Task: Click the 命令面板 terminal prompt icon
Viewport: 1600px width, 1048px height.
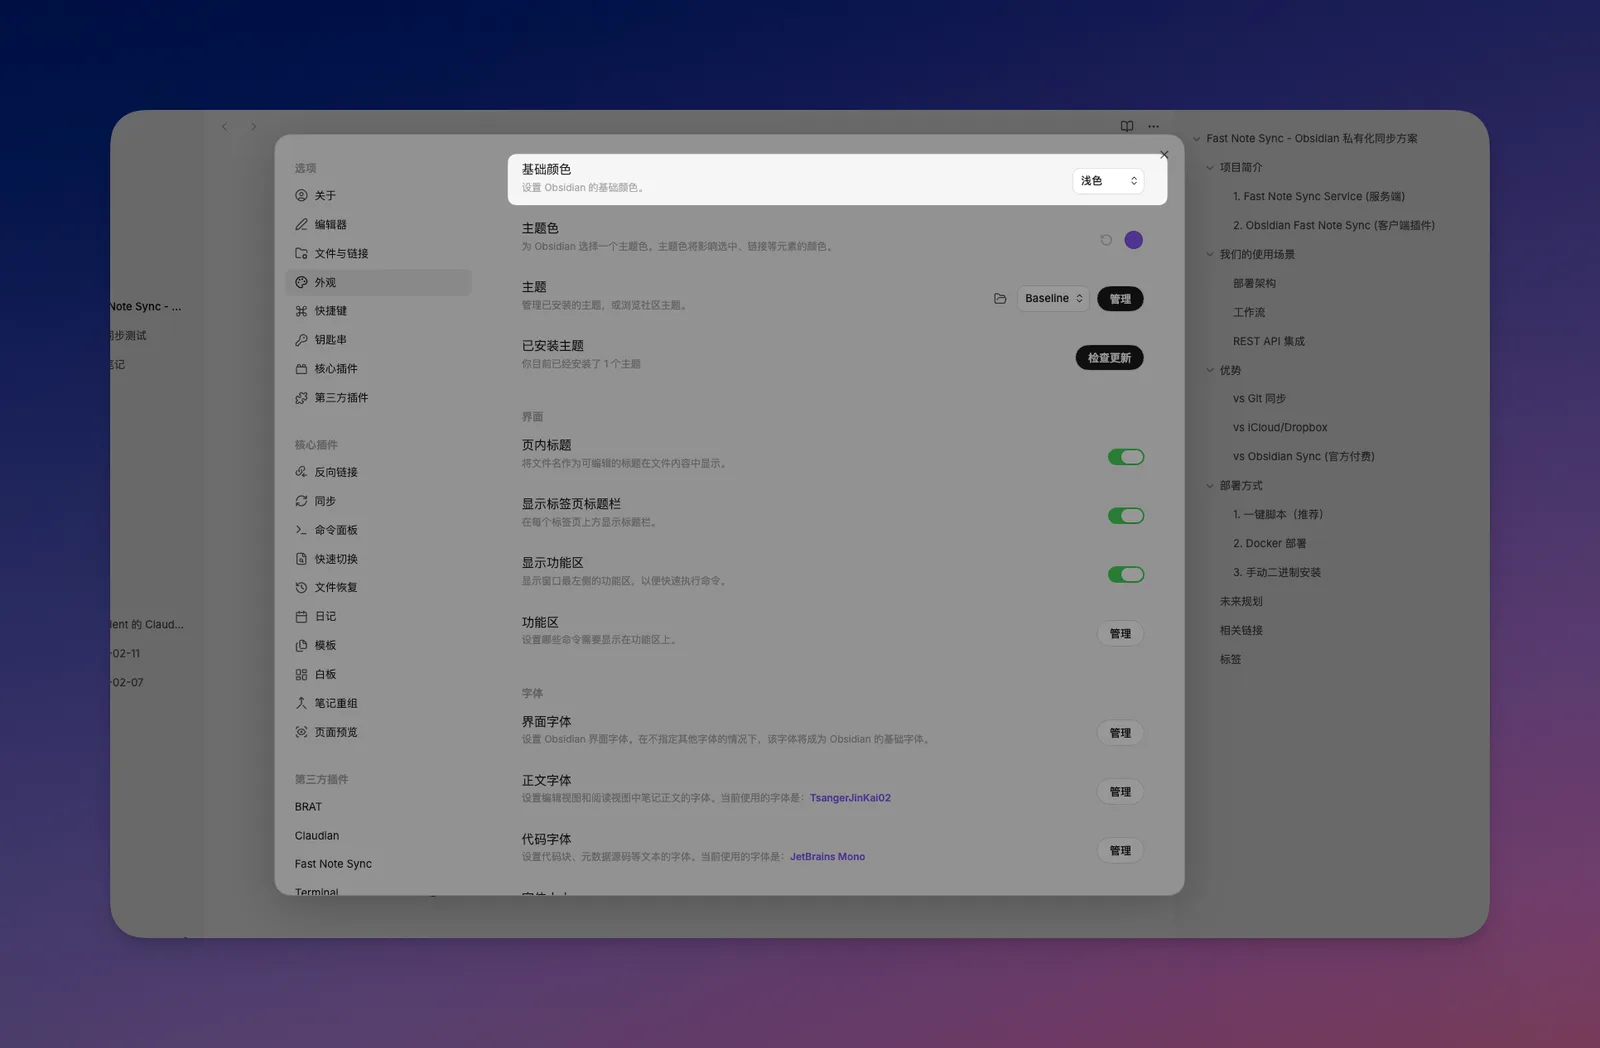Action: (301, 530)
